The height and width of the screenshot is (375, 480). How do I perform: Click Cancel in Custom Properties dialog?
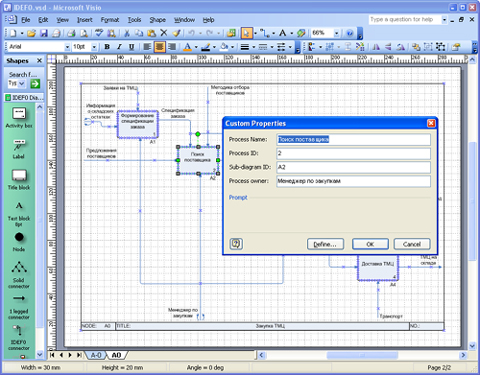pos(412,244)
